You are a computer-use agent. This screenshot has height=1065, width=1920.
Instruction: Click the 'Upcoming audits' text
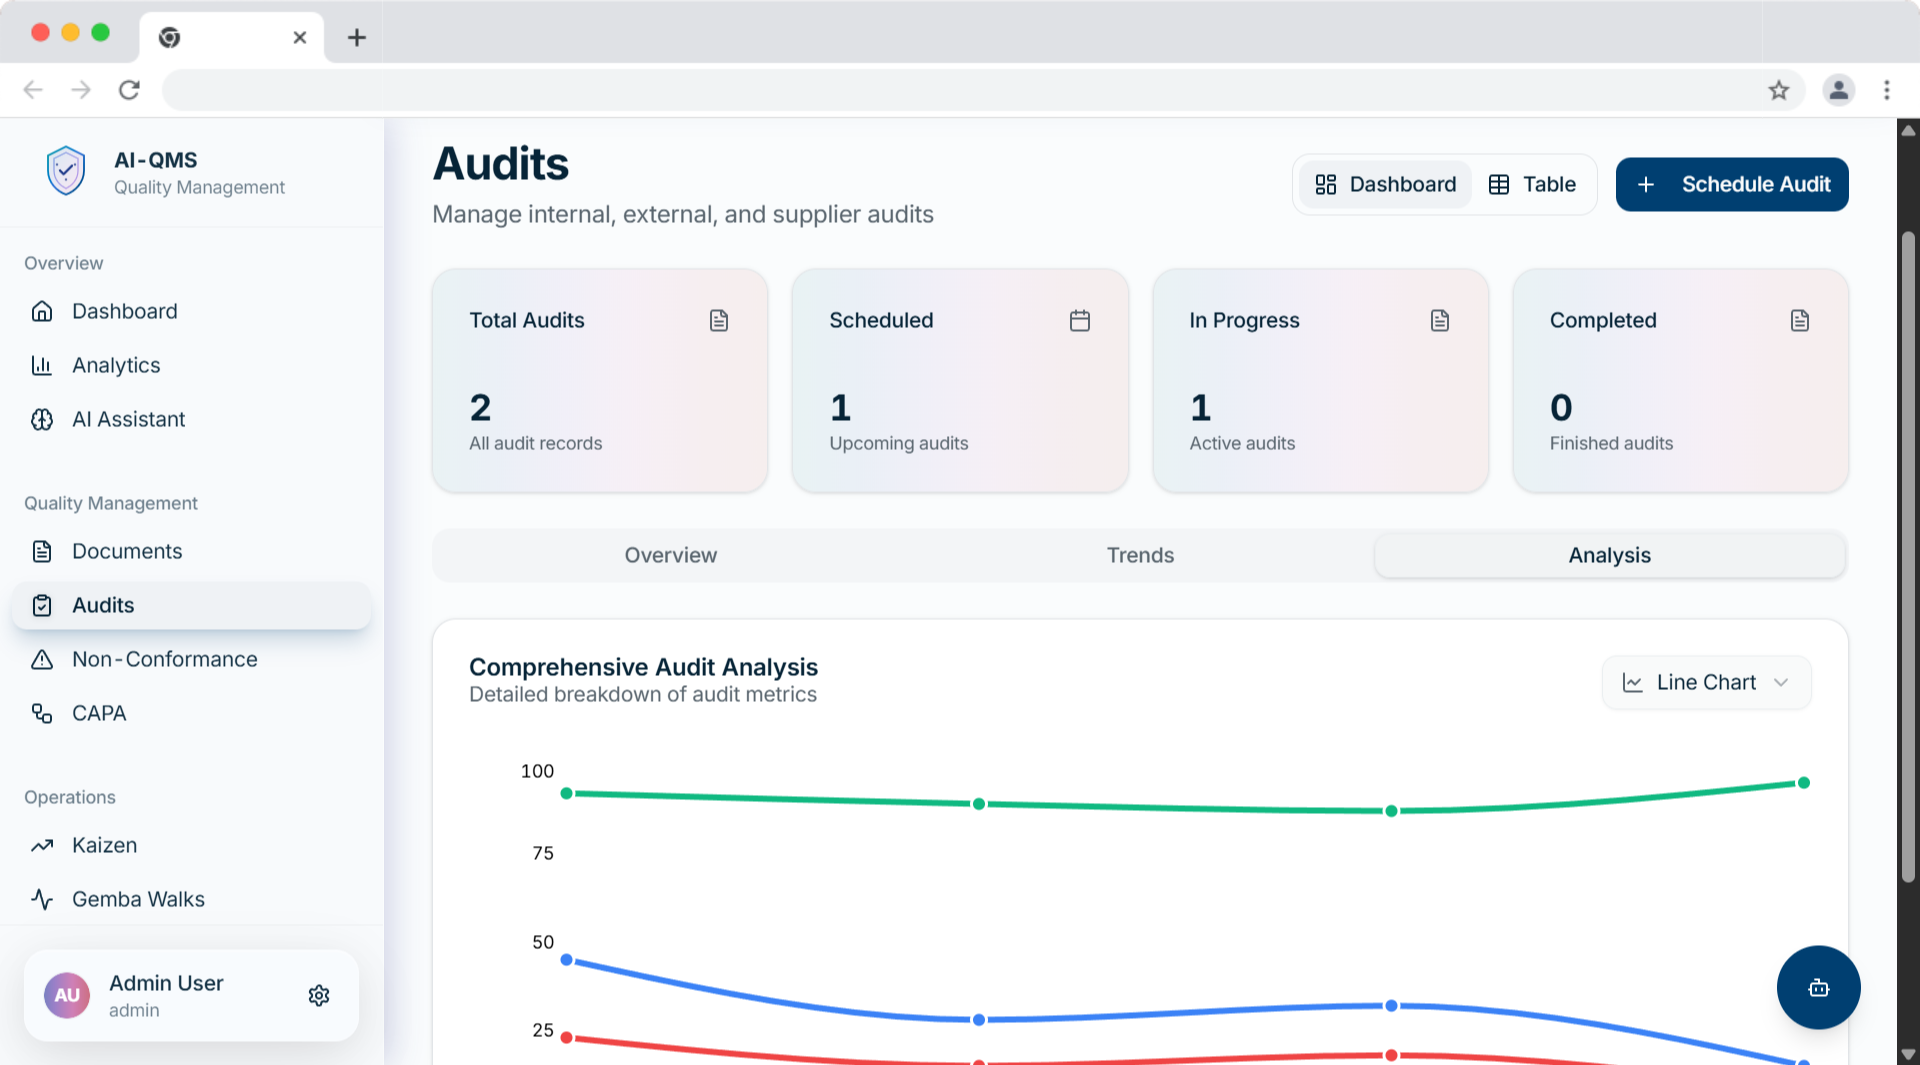point(898,443)
